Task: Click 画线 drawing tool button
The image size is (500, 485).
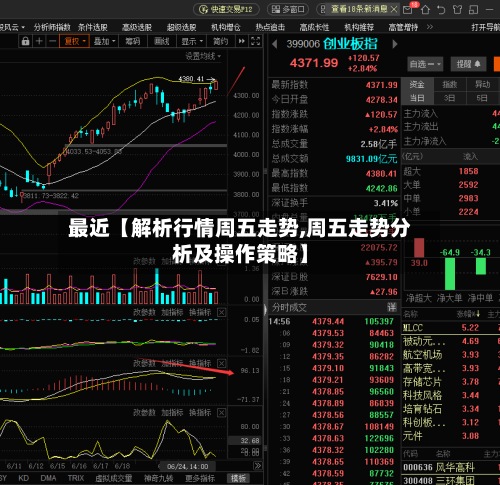Action: point(162,41)
